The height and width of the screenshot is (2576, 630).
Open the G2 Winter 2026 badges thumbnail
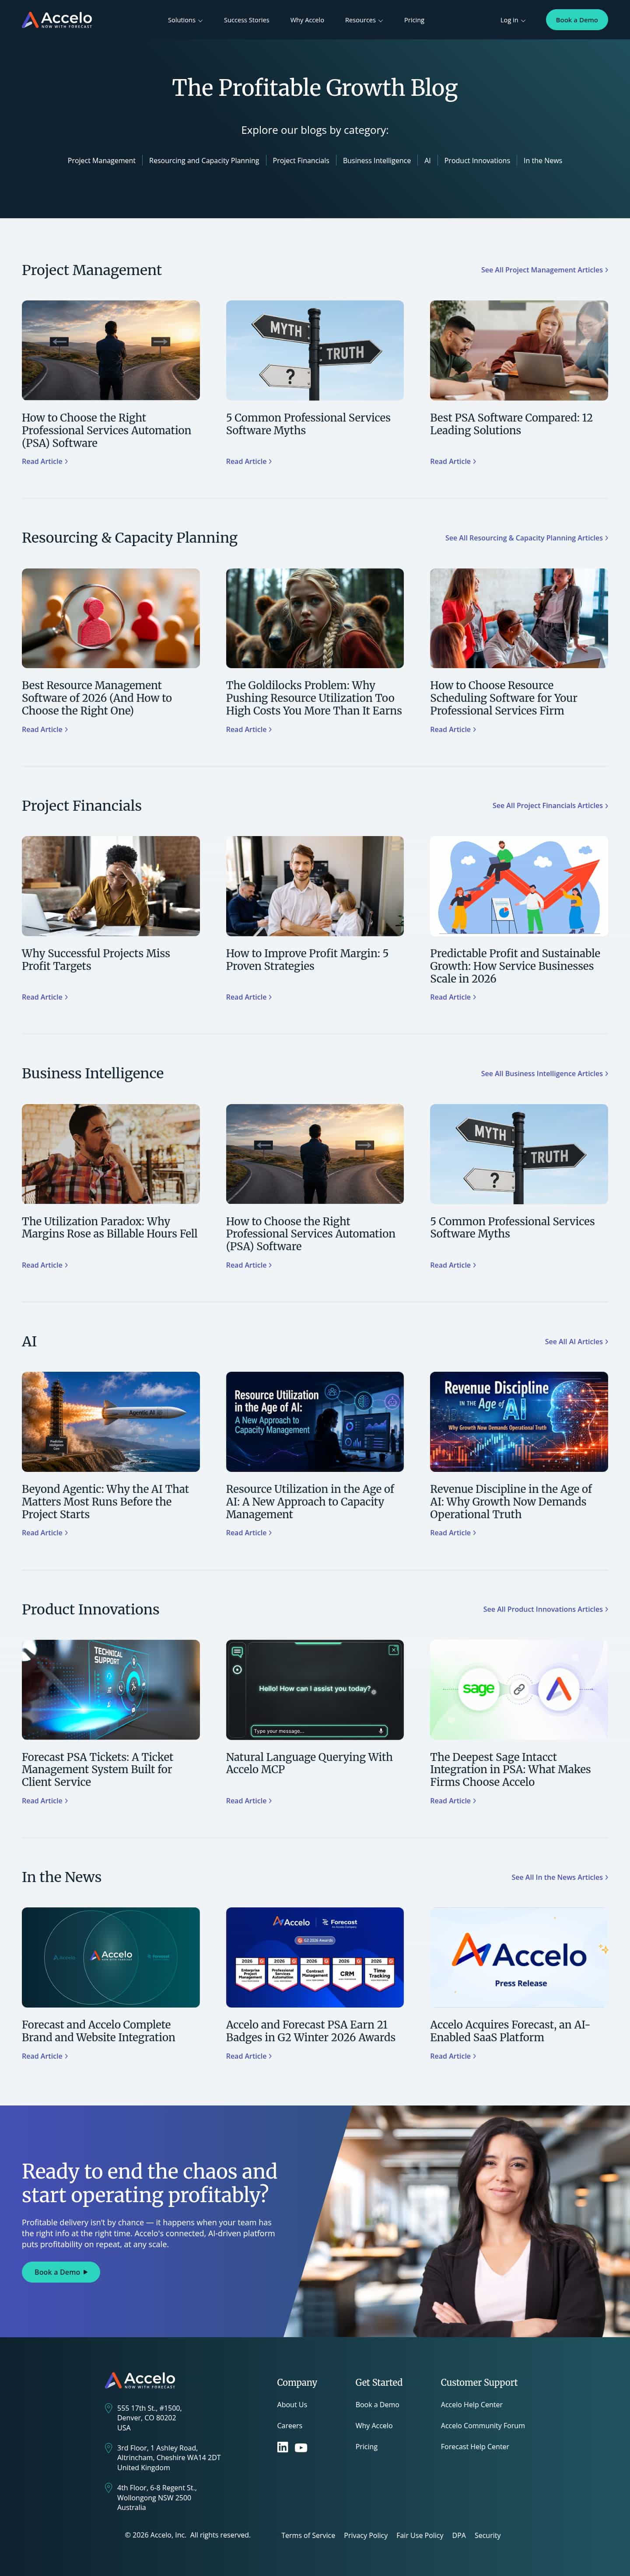315,1957
